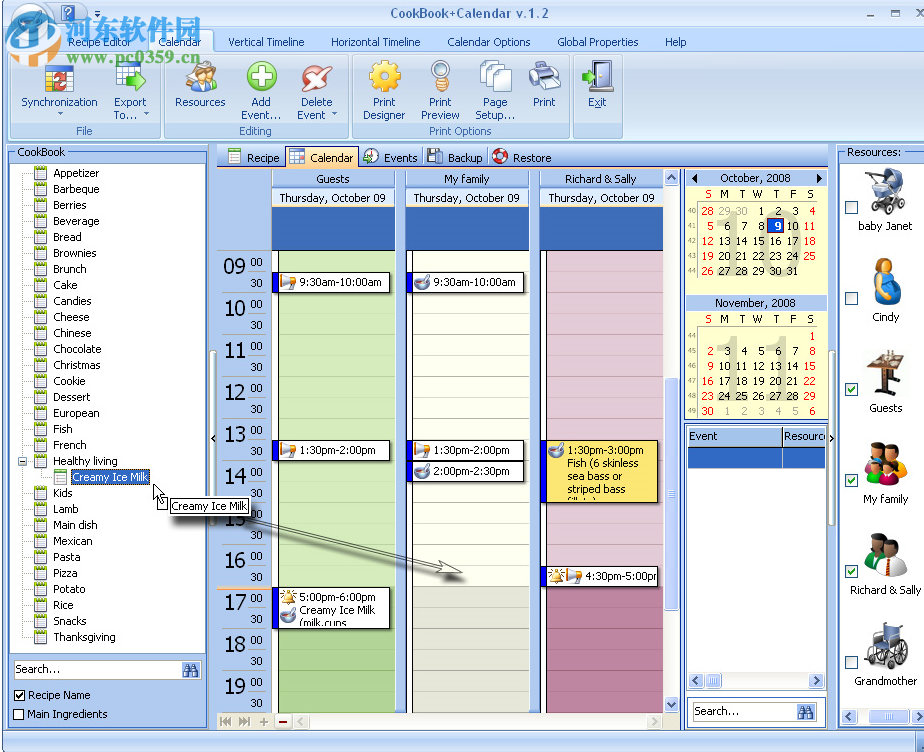Open the Help tab

[x=675, y=42]
